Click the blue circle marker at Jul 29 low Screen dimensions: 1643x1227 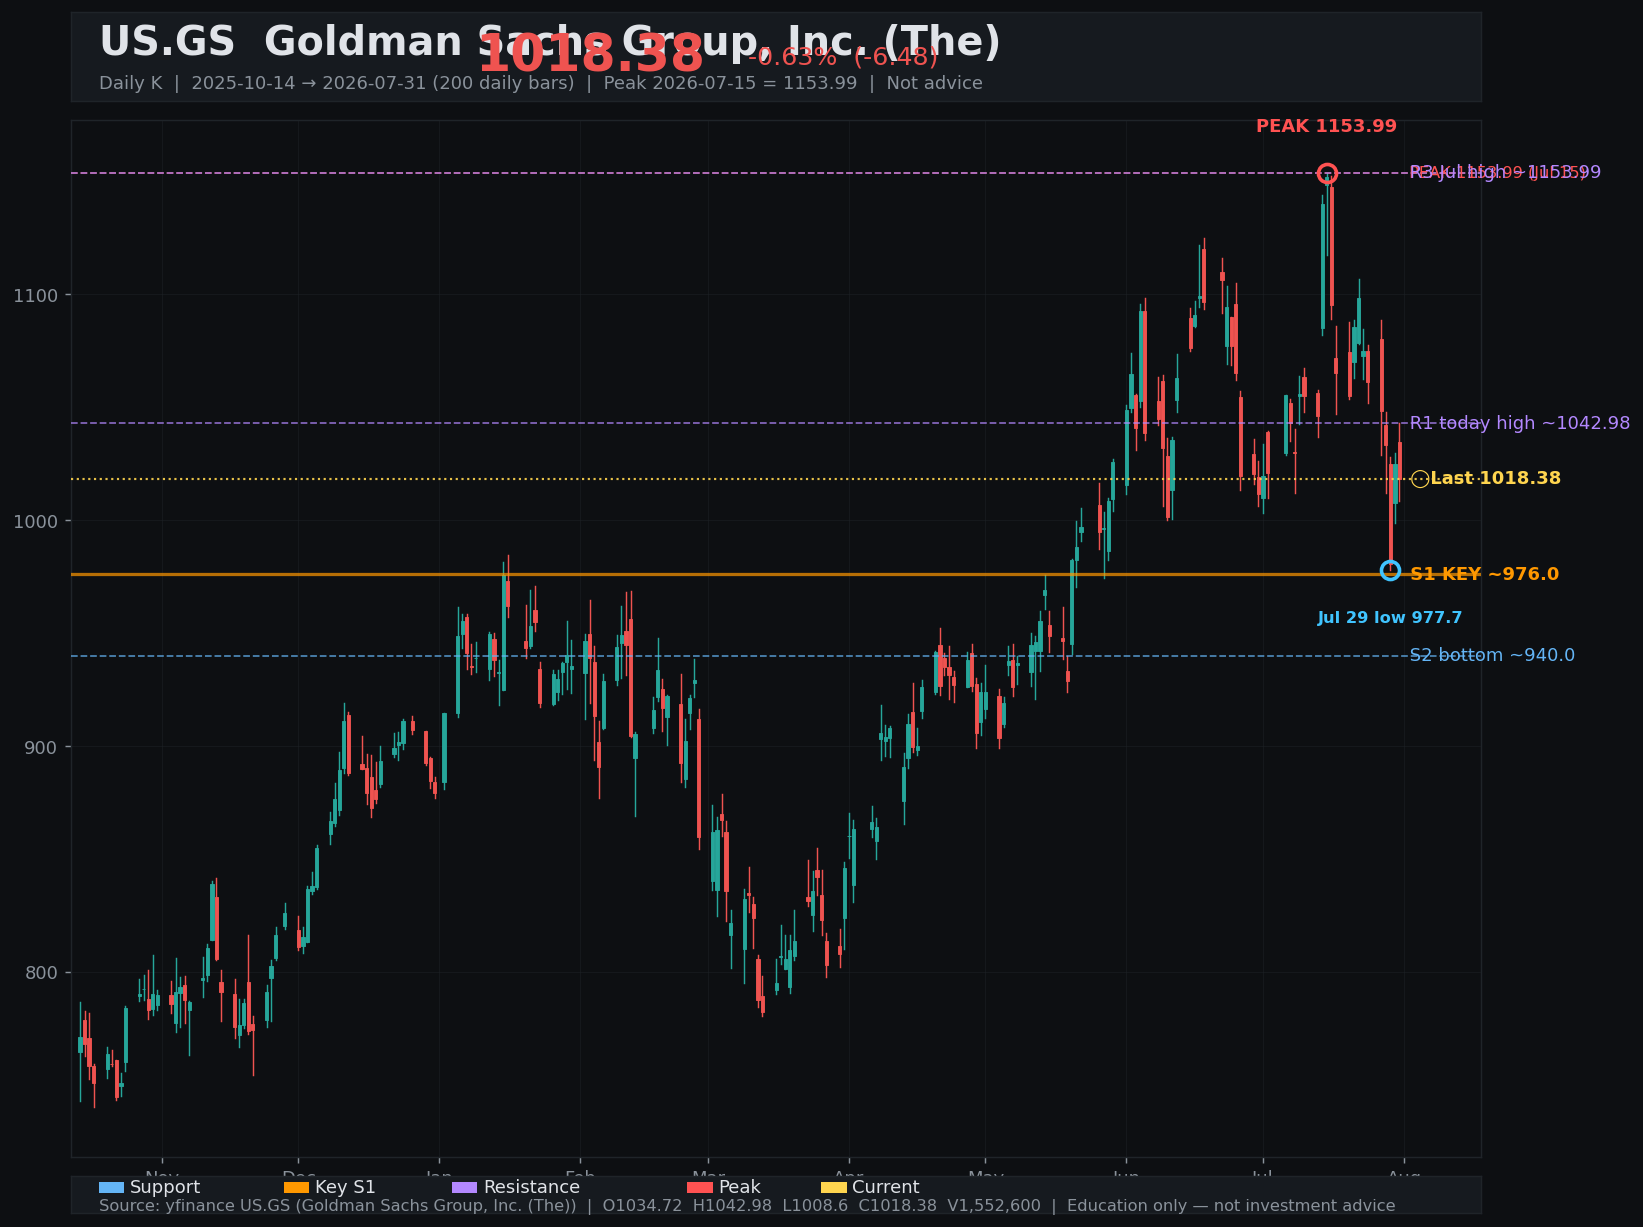click(1390, 570)
